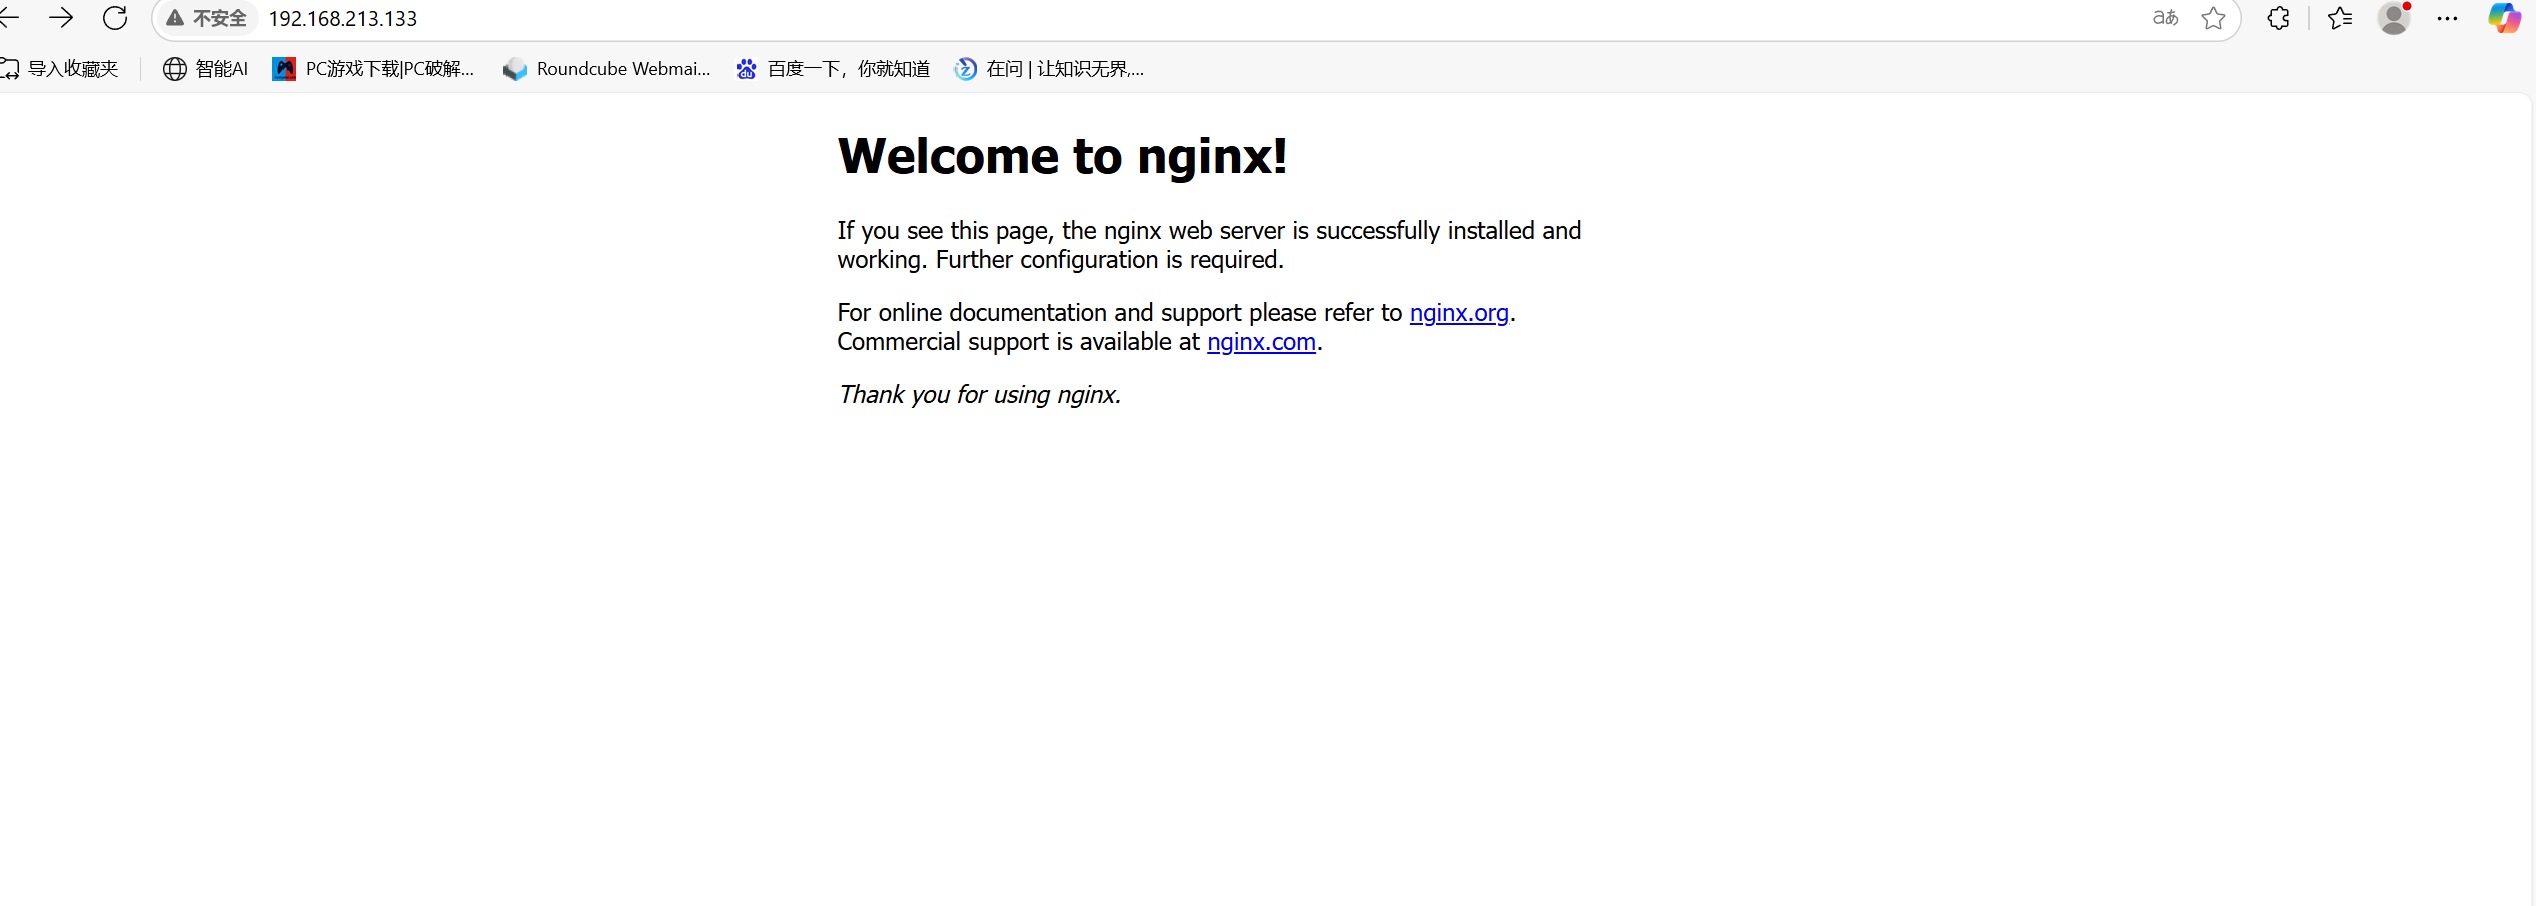Open the 在问 bookmark from favorites bar
This screenshot has height=906, width=2536.
pos(1049,68)
